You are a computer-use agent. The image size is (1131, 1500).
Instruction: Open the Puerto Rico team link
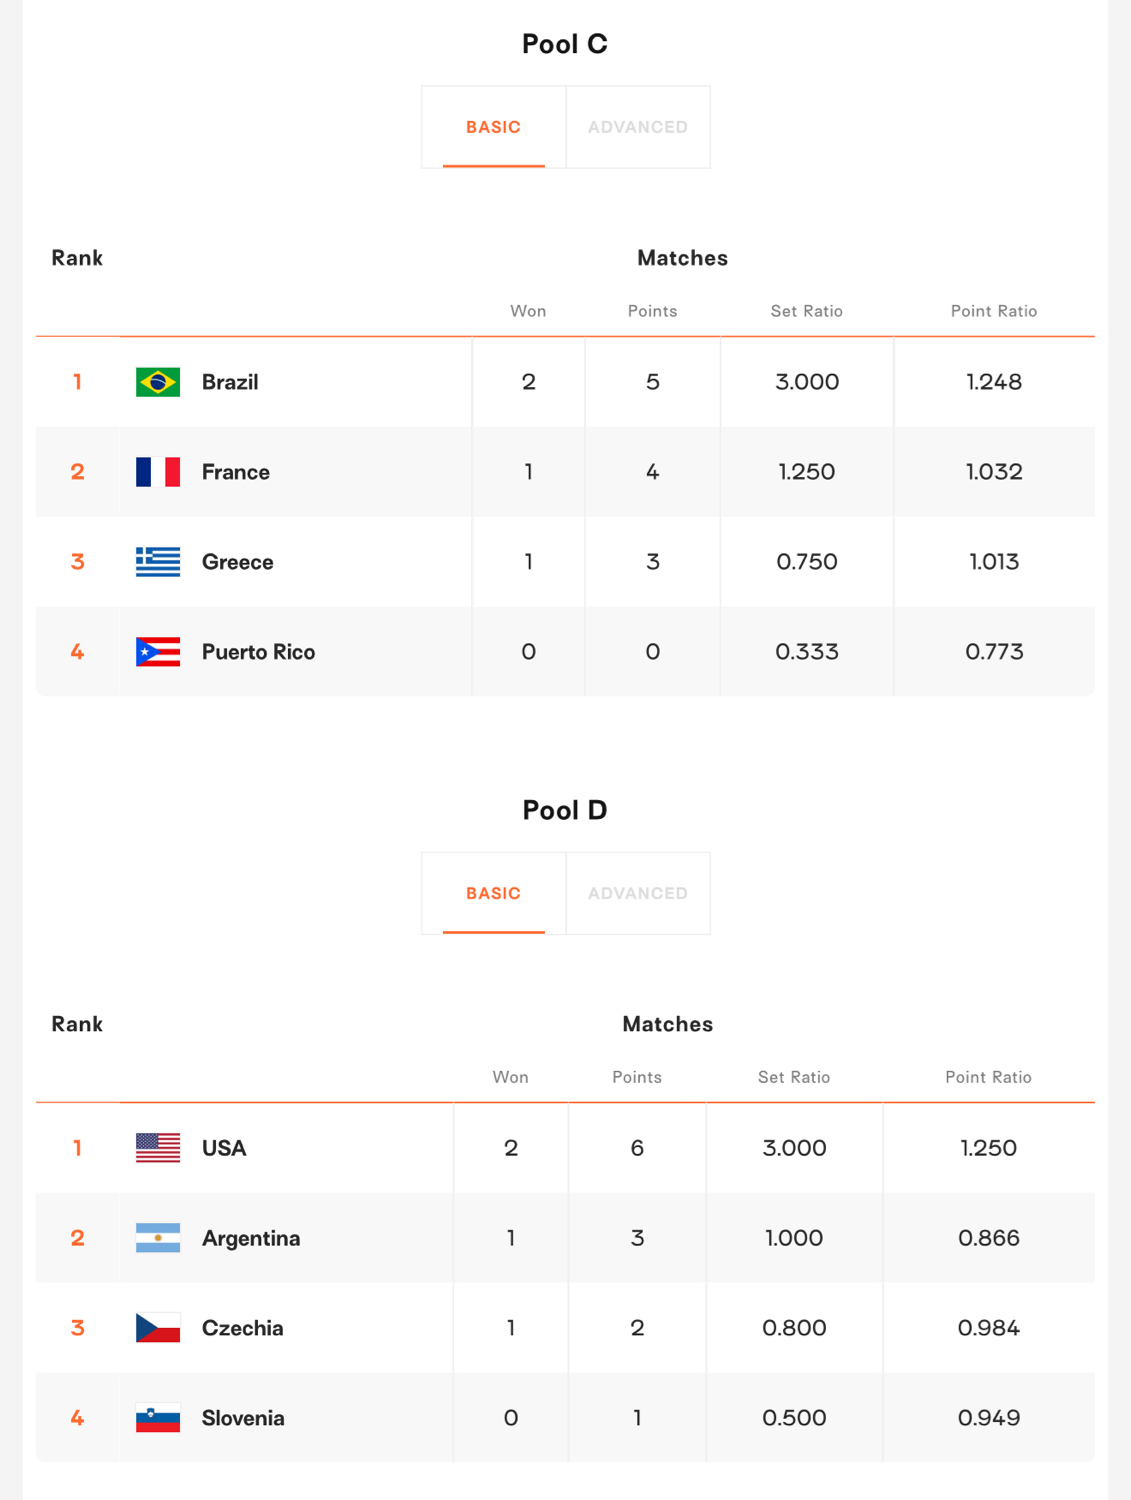tap(258, 652)
